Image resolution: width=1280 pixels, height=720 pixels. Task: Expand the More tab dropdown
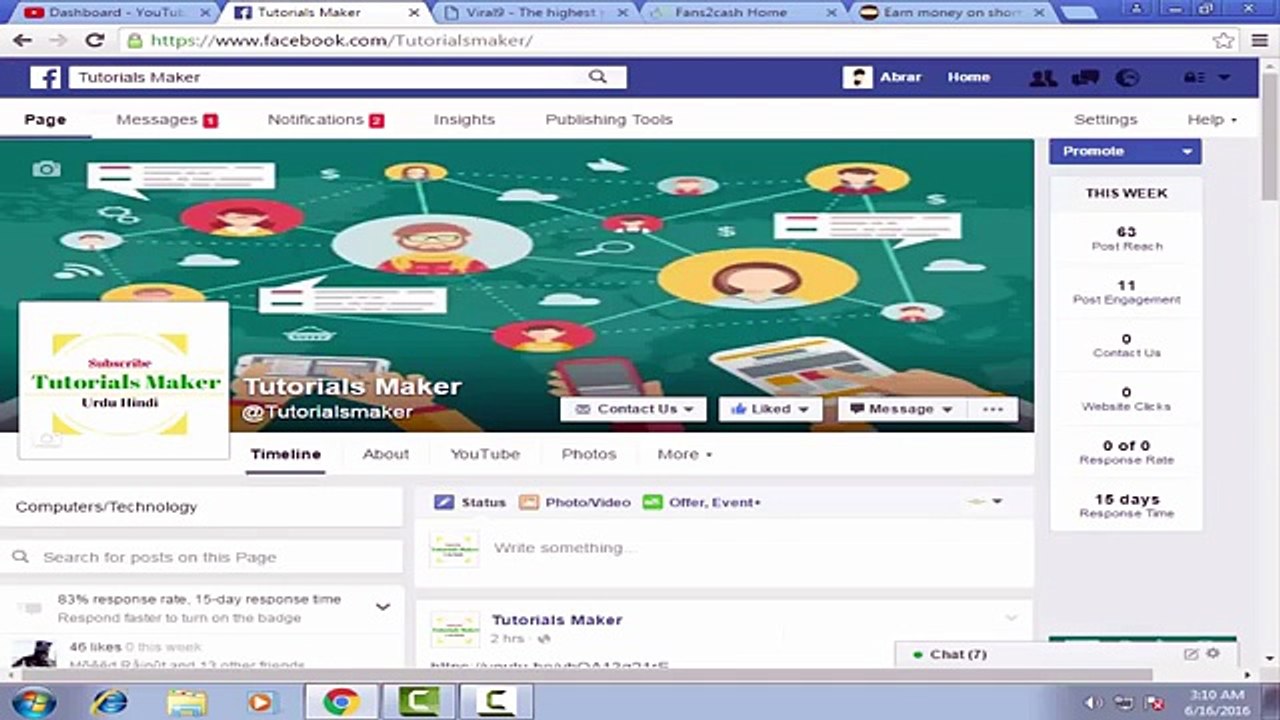[x=685, y=454]
